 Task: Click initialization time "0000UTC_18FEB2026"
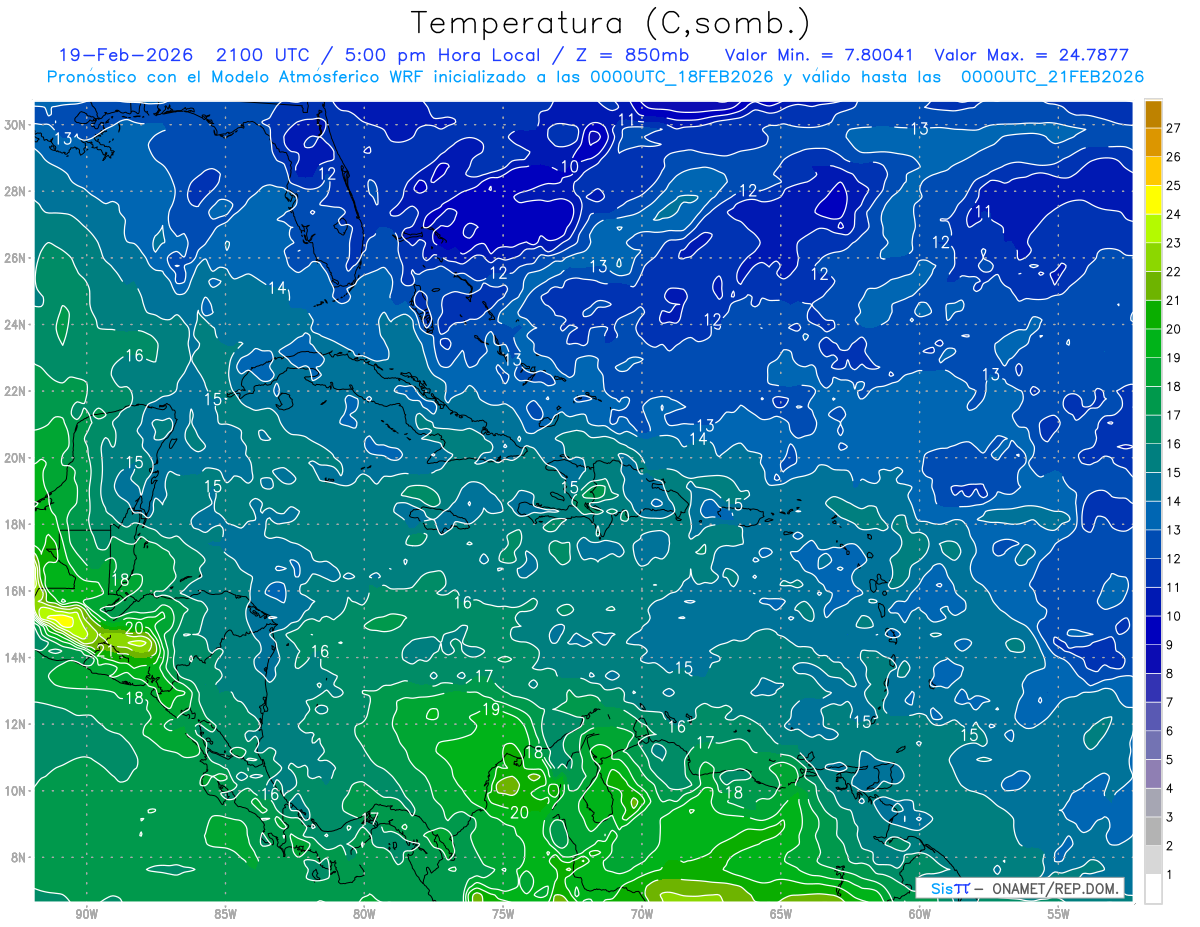[x=681, y=77]
